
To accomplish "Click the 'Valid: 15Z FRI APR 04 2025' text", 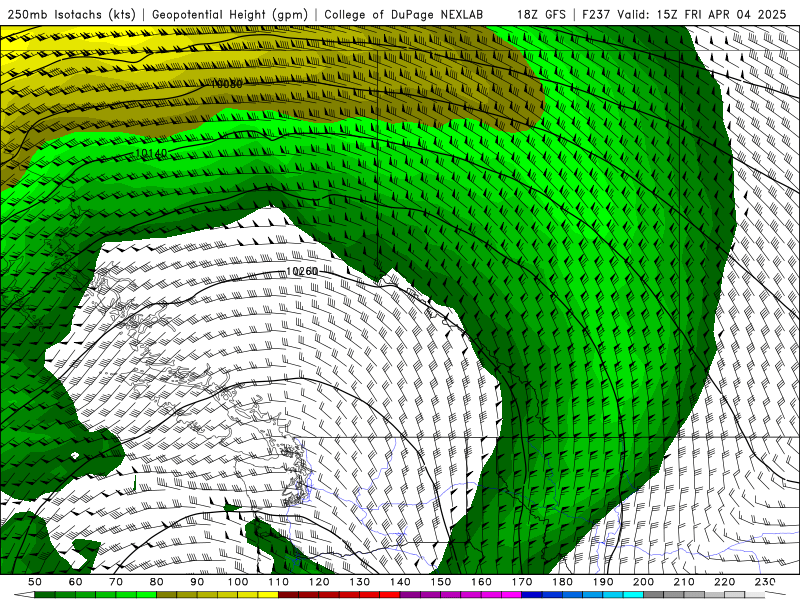I will point(702,14).
